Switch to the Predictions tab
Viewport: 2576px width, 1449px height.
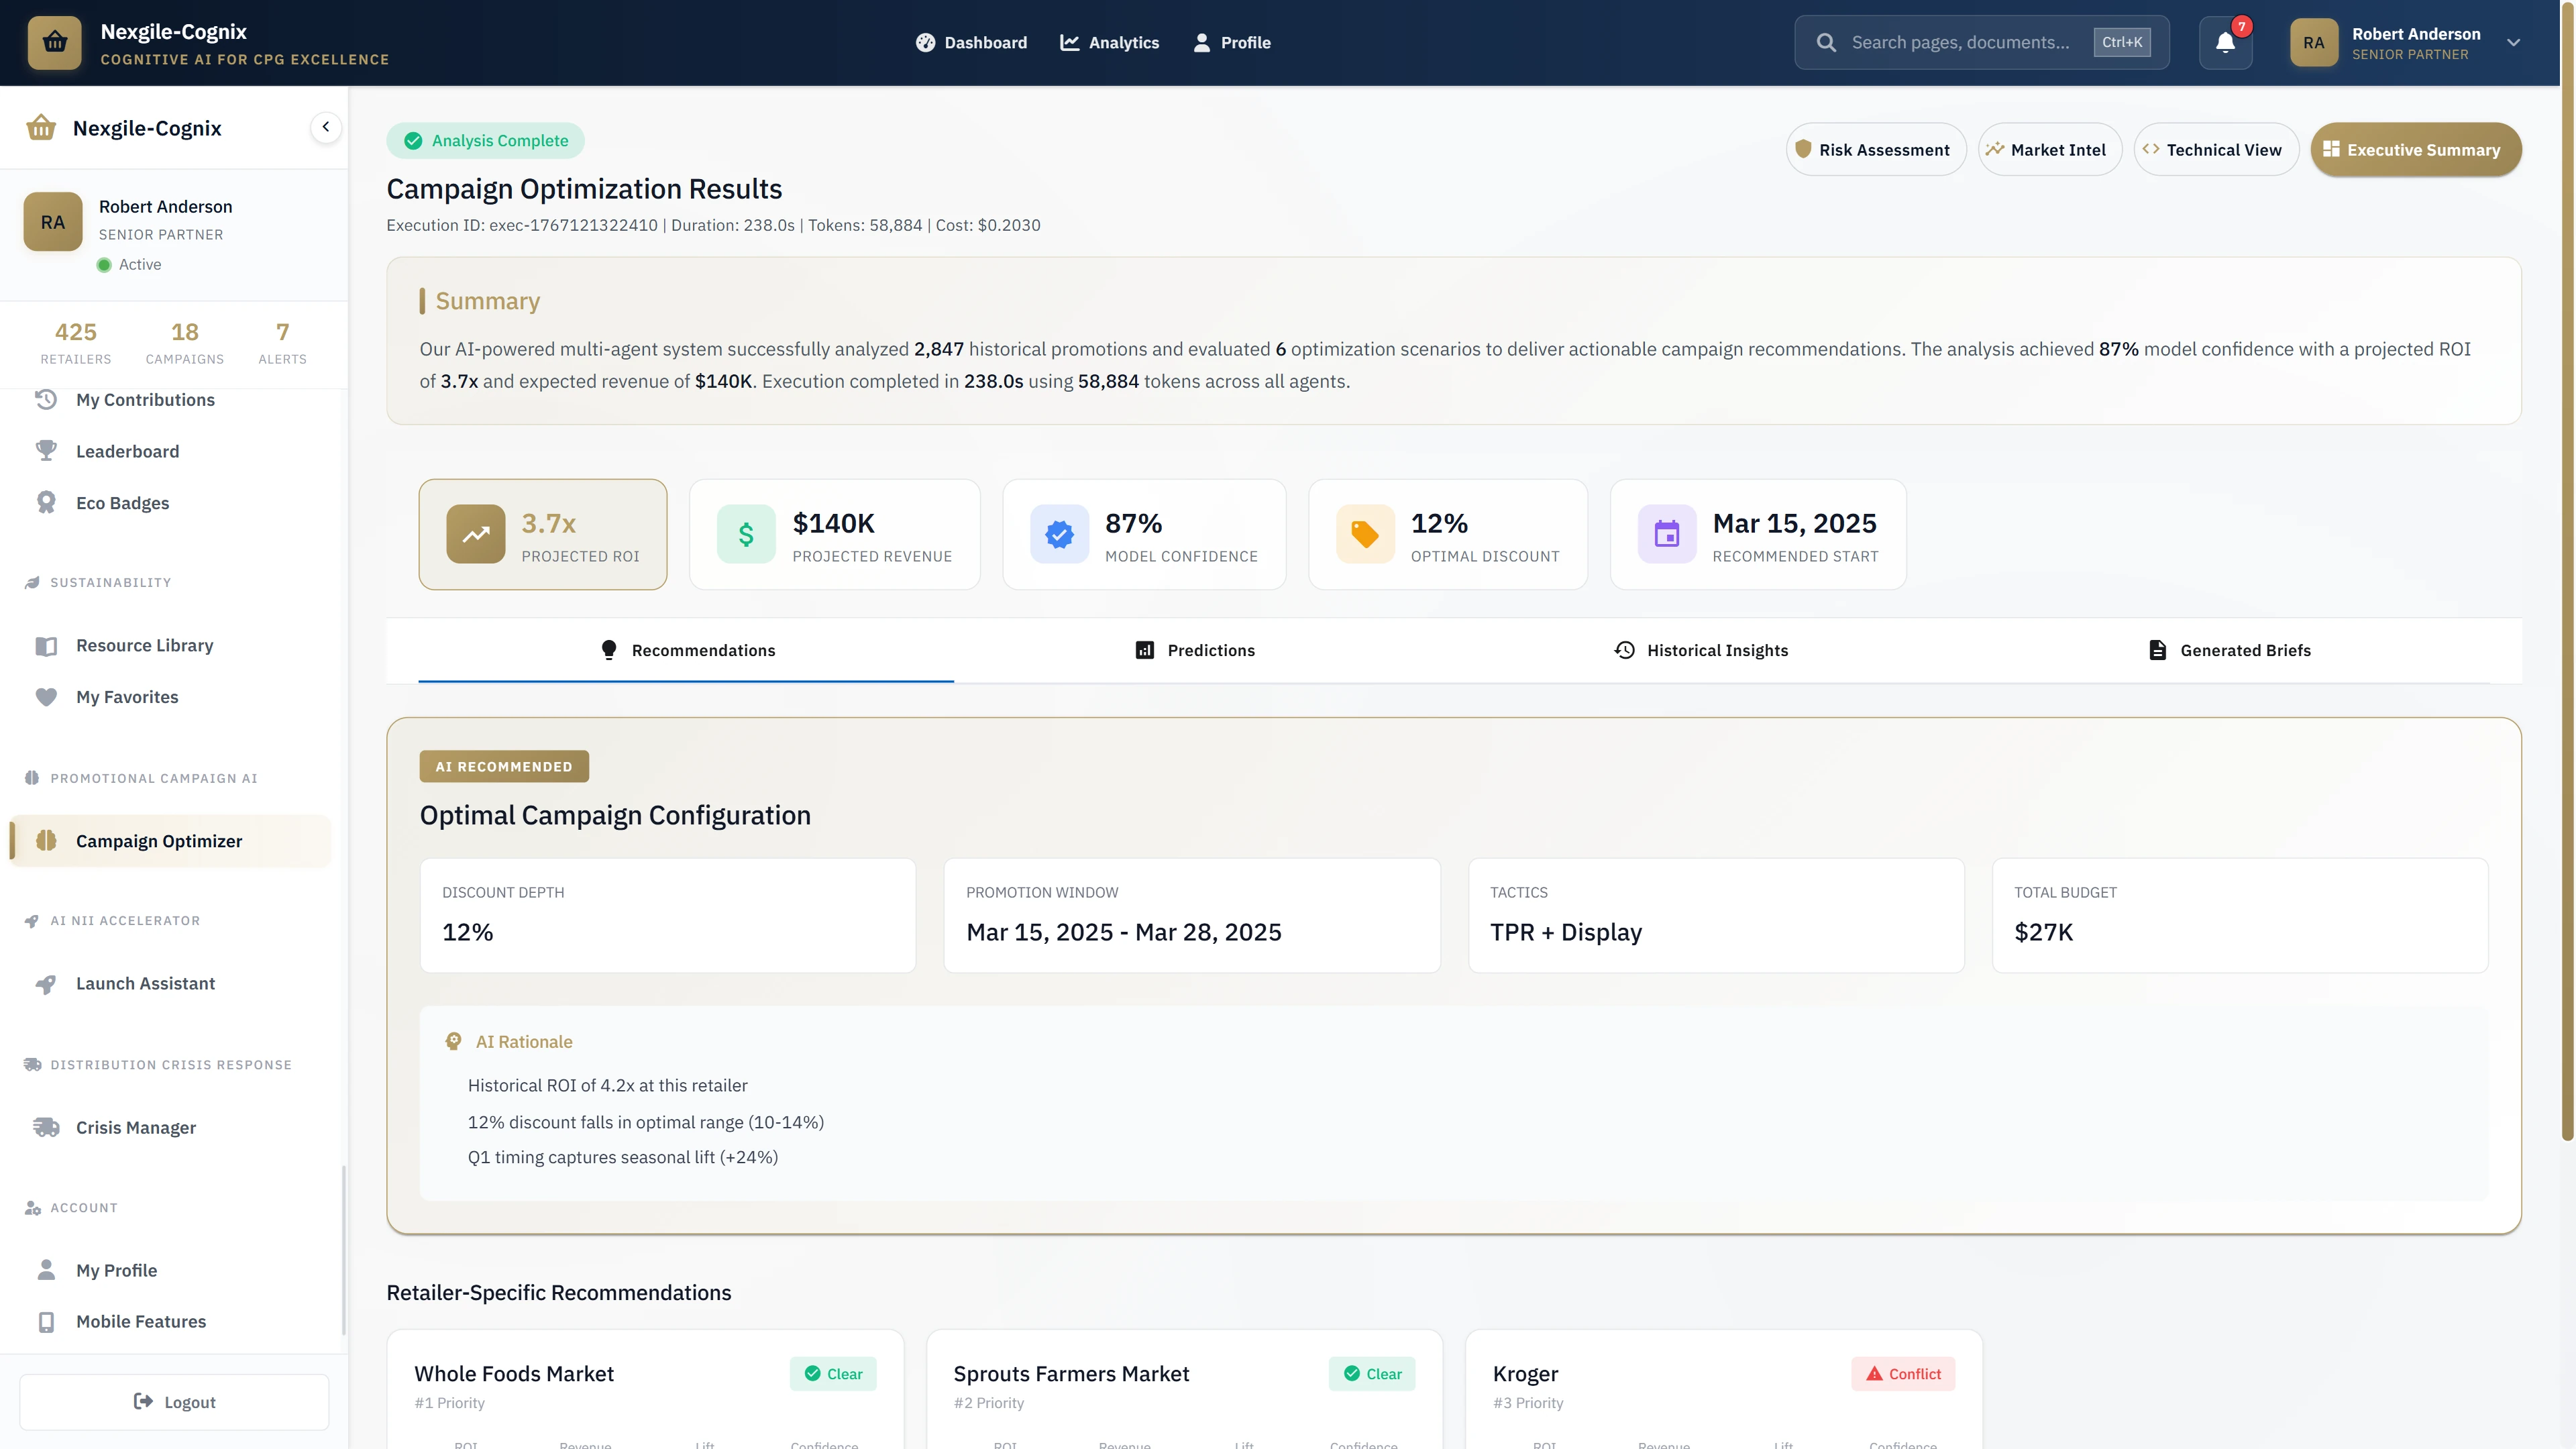point(1195,650)
